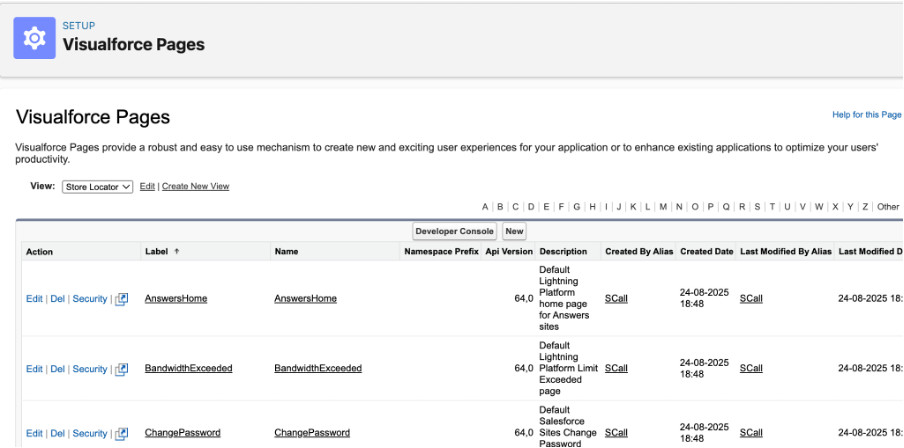Filter pages by letter Z
The width and height of the screenshot is (904, 448).
[x=865, y=206]
